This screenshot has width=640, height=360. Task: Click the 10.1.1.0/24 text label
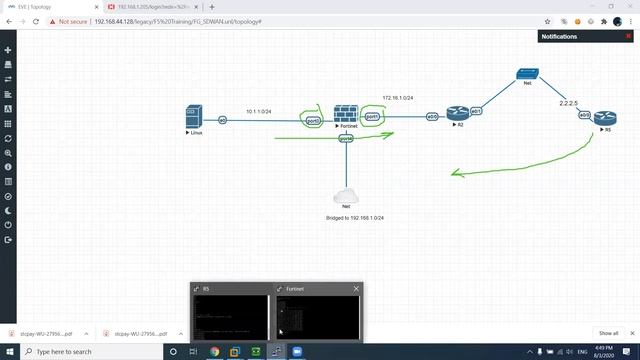[x=259, y=111]
